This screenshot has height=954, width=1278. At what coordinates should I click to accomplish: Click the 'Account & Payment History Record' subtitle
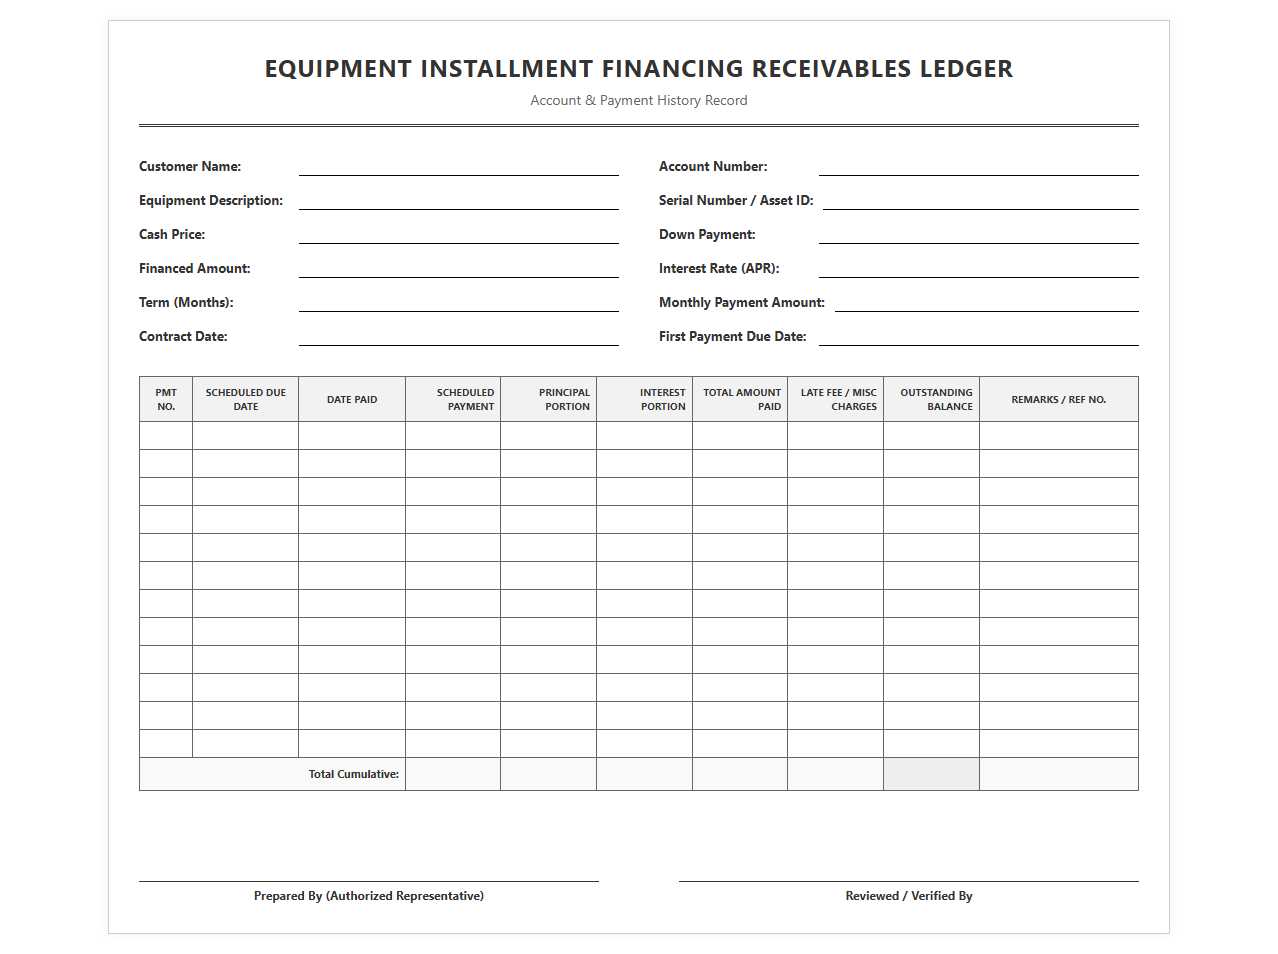click(639, 100)
